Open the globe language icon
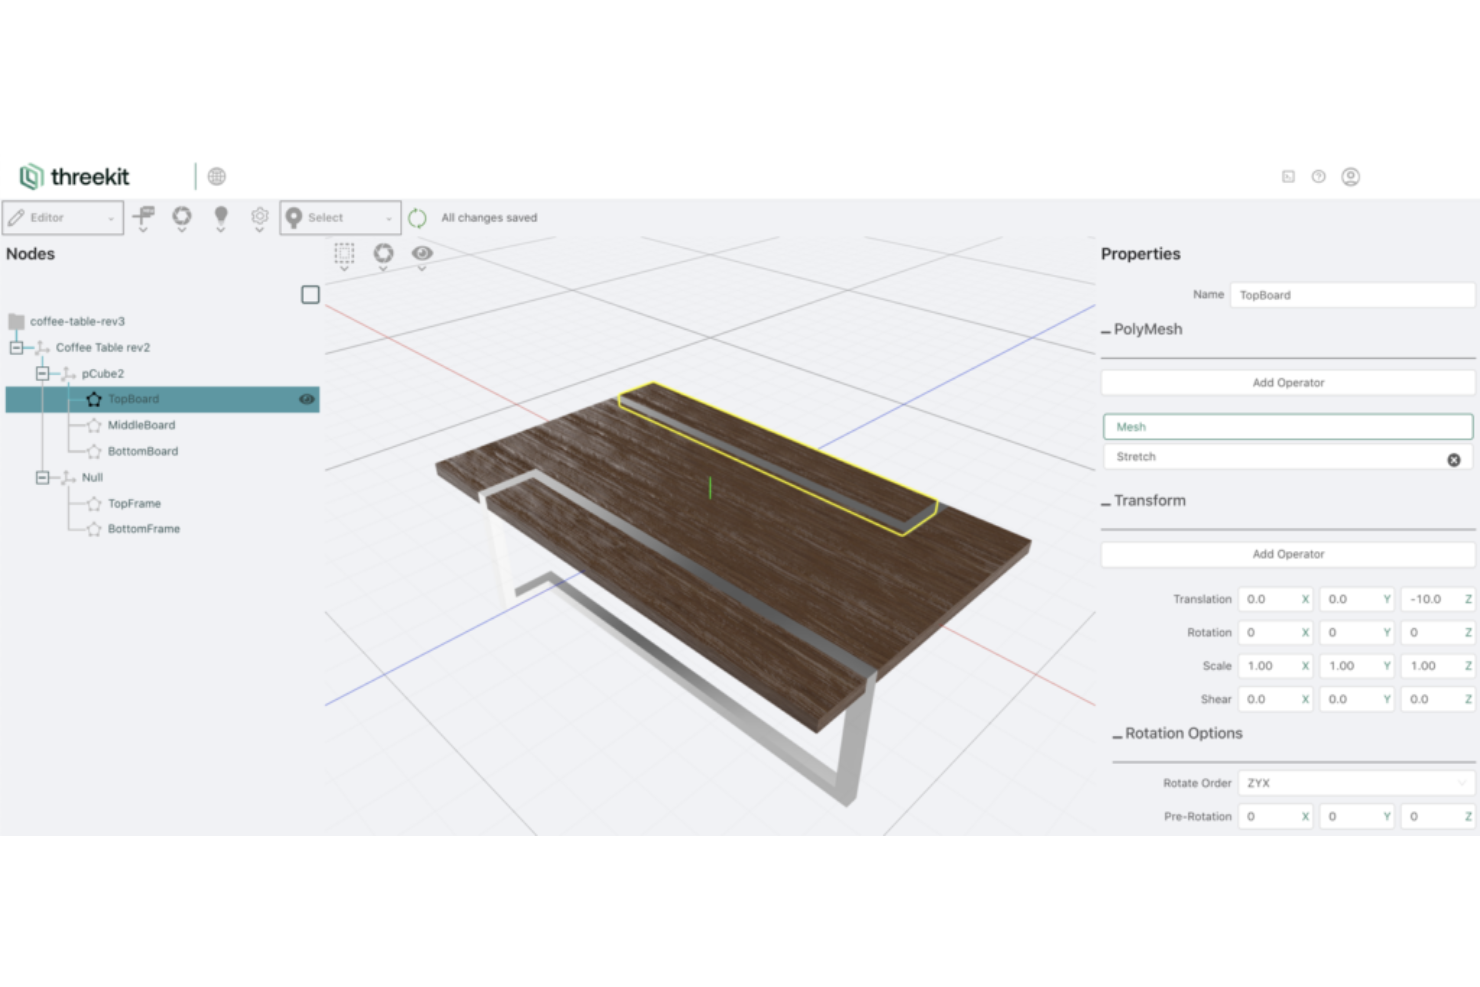Screen dimensions: 1480x987 point(217,177)
